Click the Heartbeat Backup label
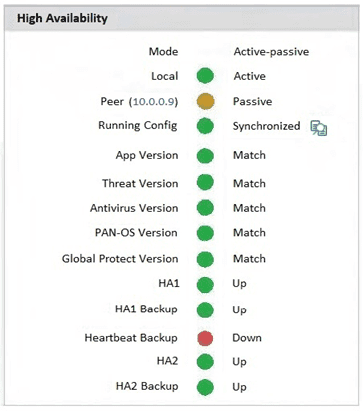363x412 pixels. point(131,338)
